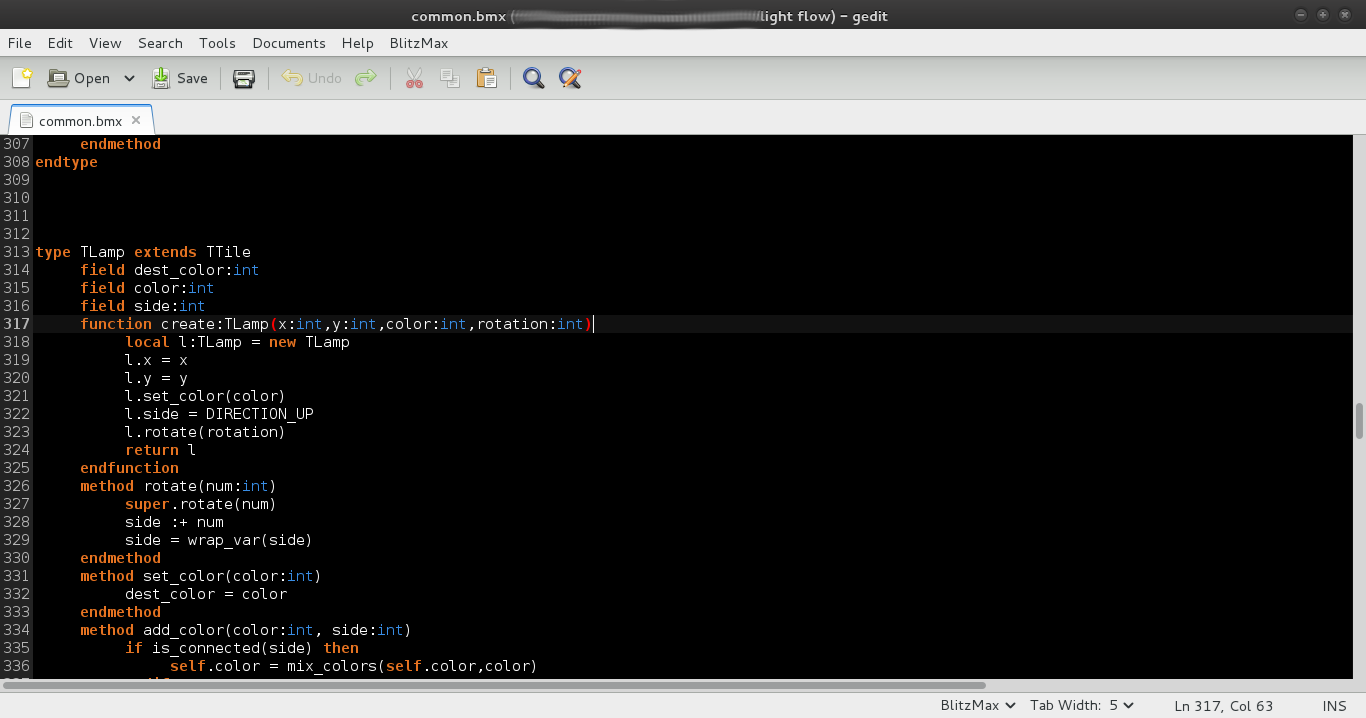Expand the Open recent files arrow
The height and width of the screenshot is (718, 1366).
click(x=129, y=78)
